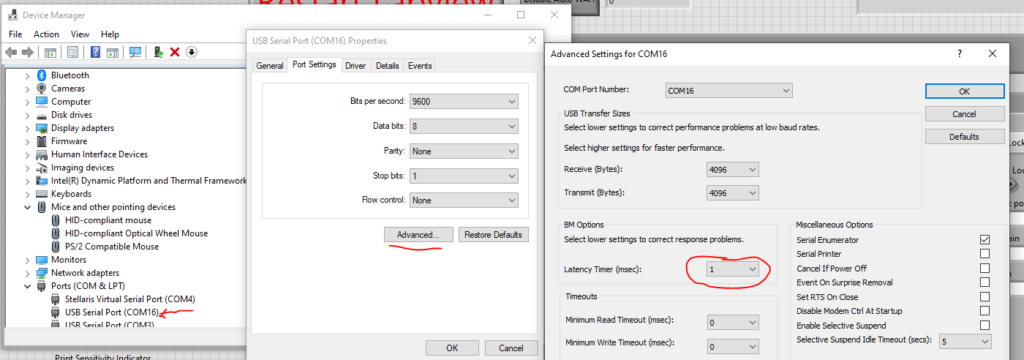Enable the Enable Selective Suspend checkbox

[x=985, y=325]
